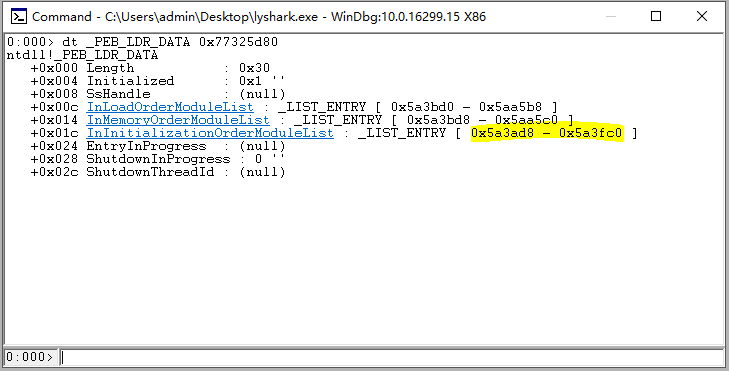Click the highlighted 0x5a3ad8 - 0x5a3fc0 addresses

click(546, 133)
